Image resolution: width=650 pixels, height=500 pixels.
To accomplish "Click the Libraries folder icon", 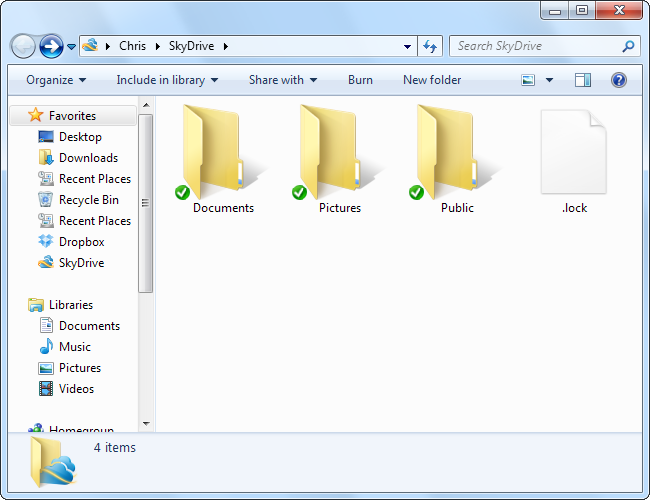I will pos(36,305).
